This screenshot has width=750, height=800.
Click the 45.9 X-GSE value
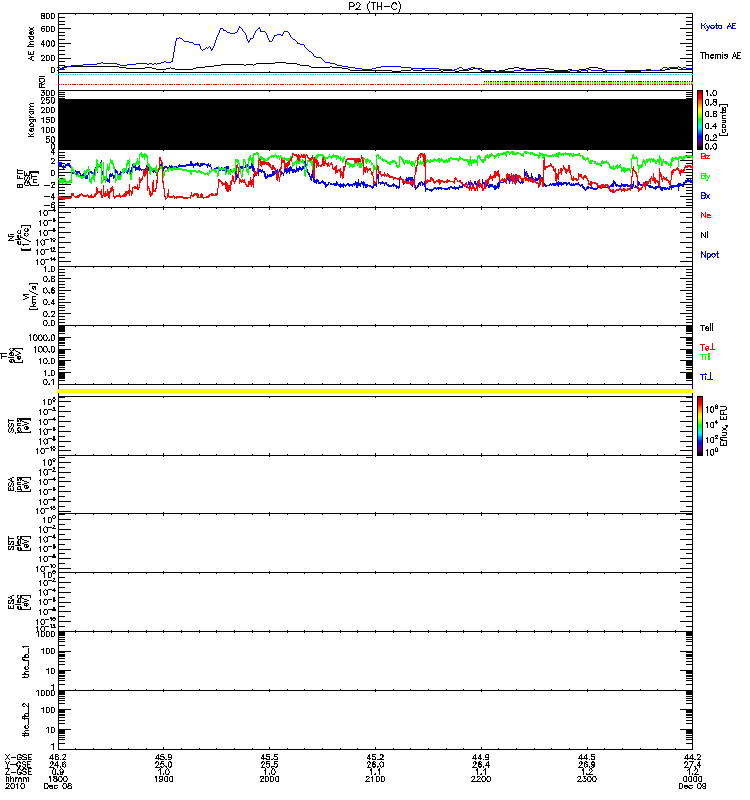pos(163,758)
